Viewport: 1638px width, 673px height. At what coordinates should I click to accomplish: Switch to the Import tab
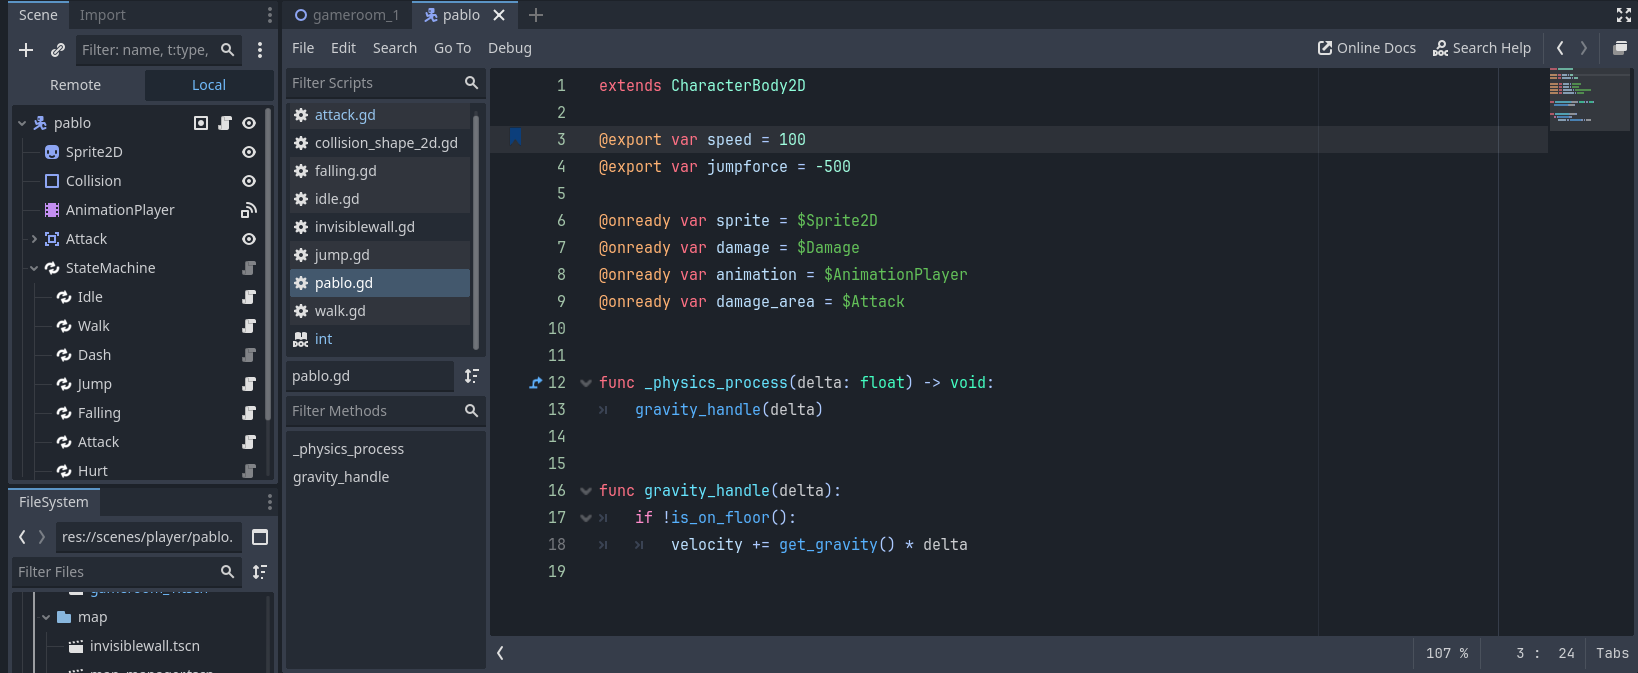103,15
